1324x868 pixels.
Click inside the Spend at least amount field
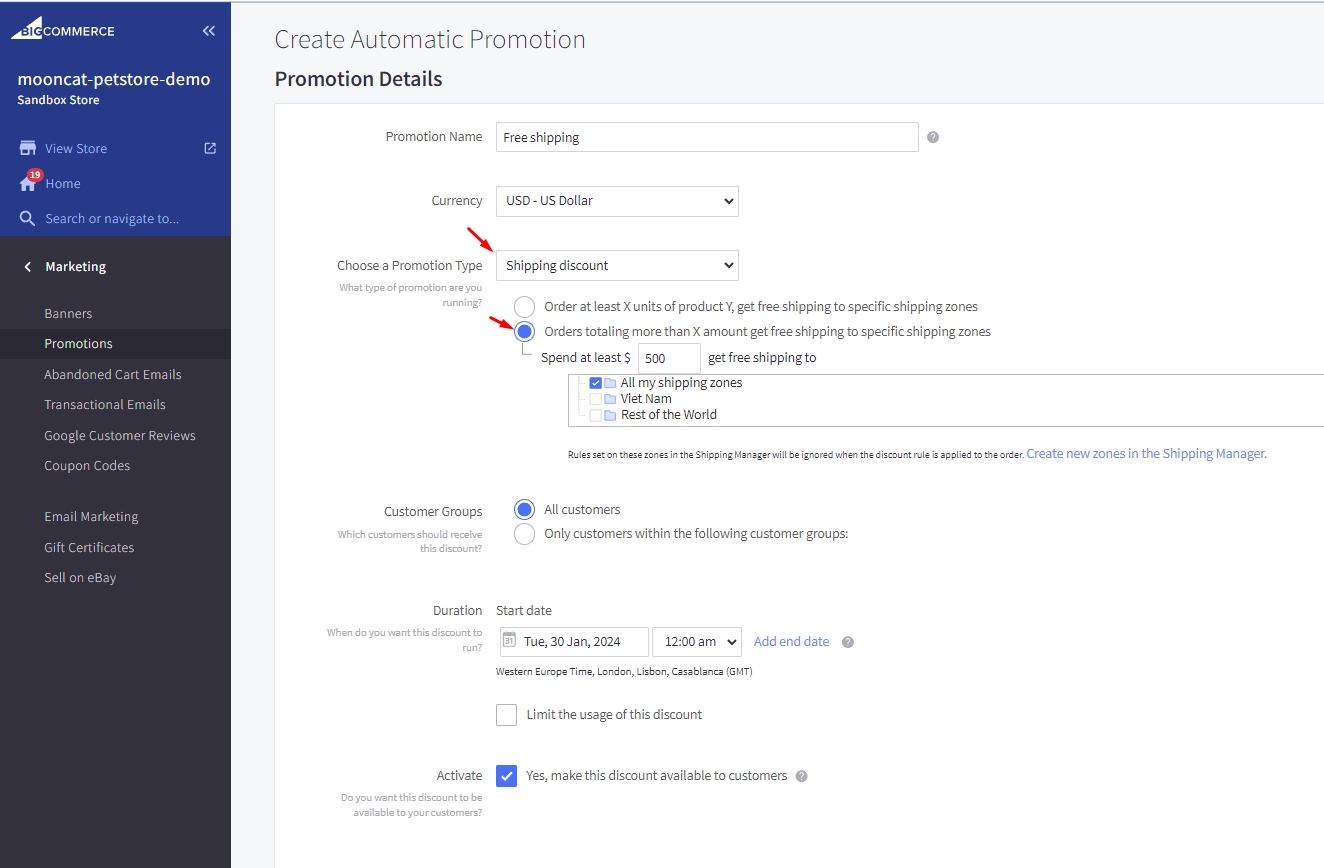click(668, 357)
